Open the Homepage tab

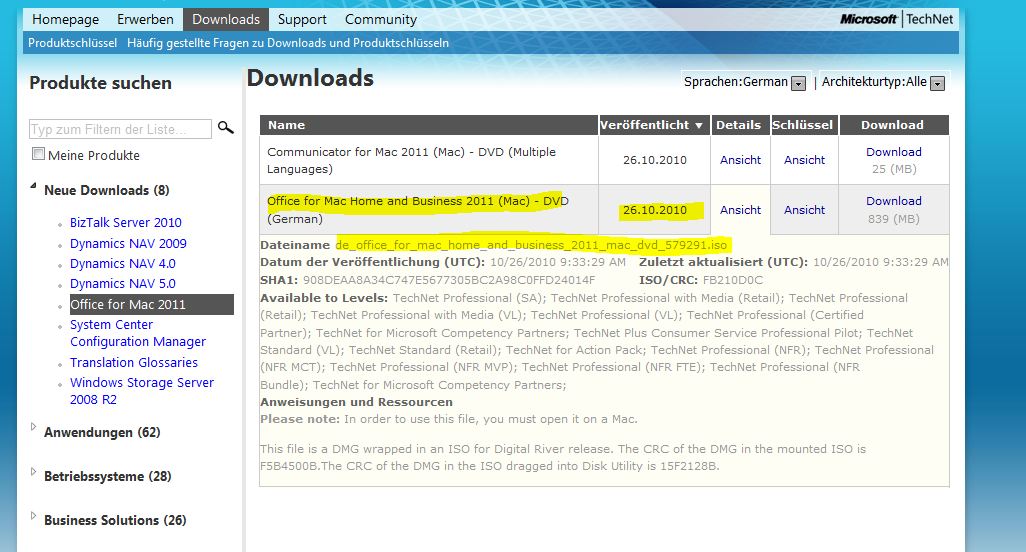[65, 19]
